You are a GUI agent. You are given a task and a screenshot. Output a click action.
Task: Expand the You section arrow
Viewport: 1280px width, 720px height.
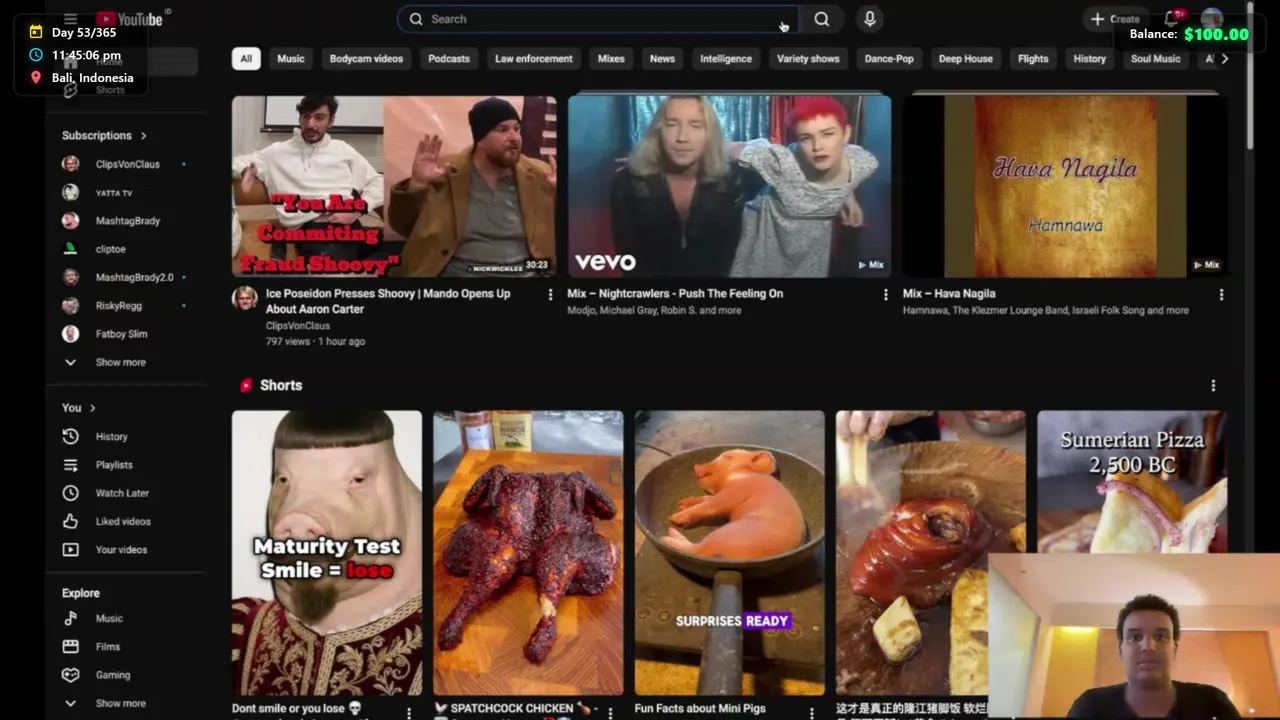point(92,408)
